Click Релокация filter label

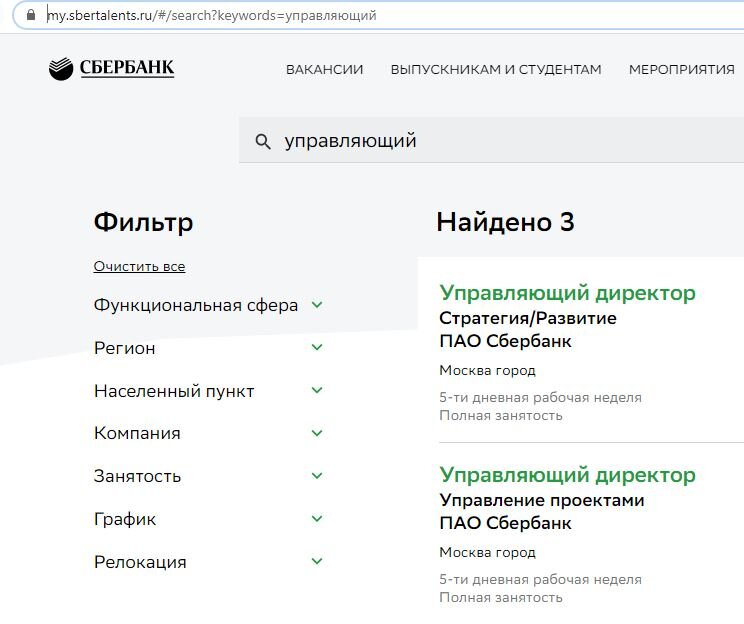point(140,562)
